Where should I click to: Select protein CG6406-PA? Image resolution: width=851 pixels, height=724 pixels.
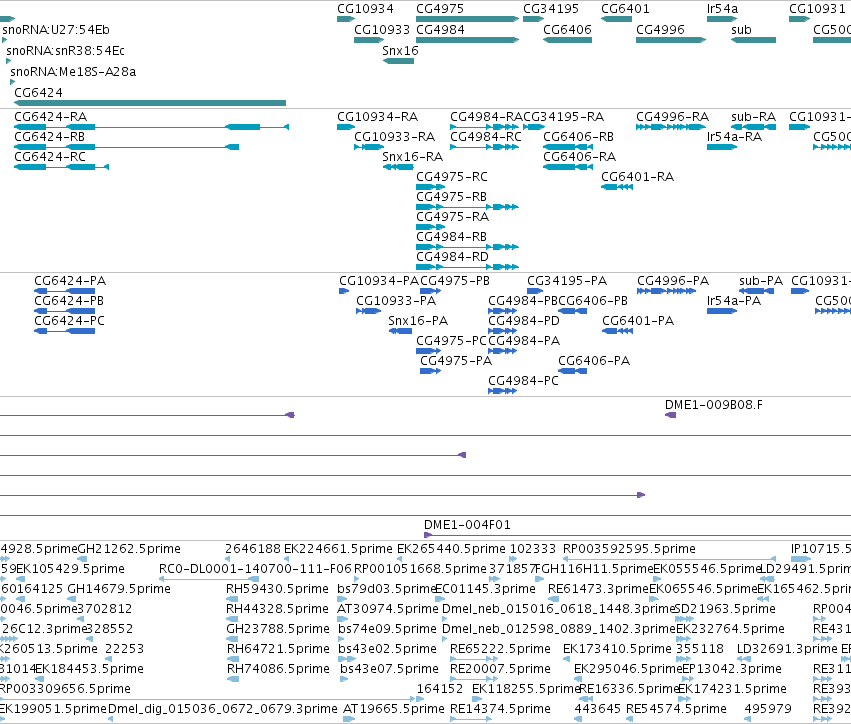572,372
